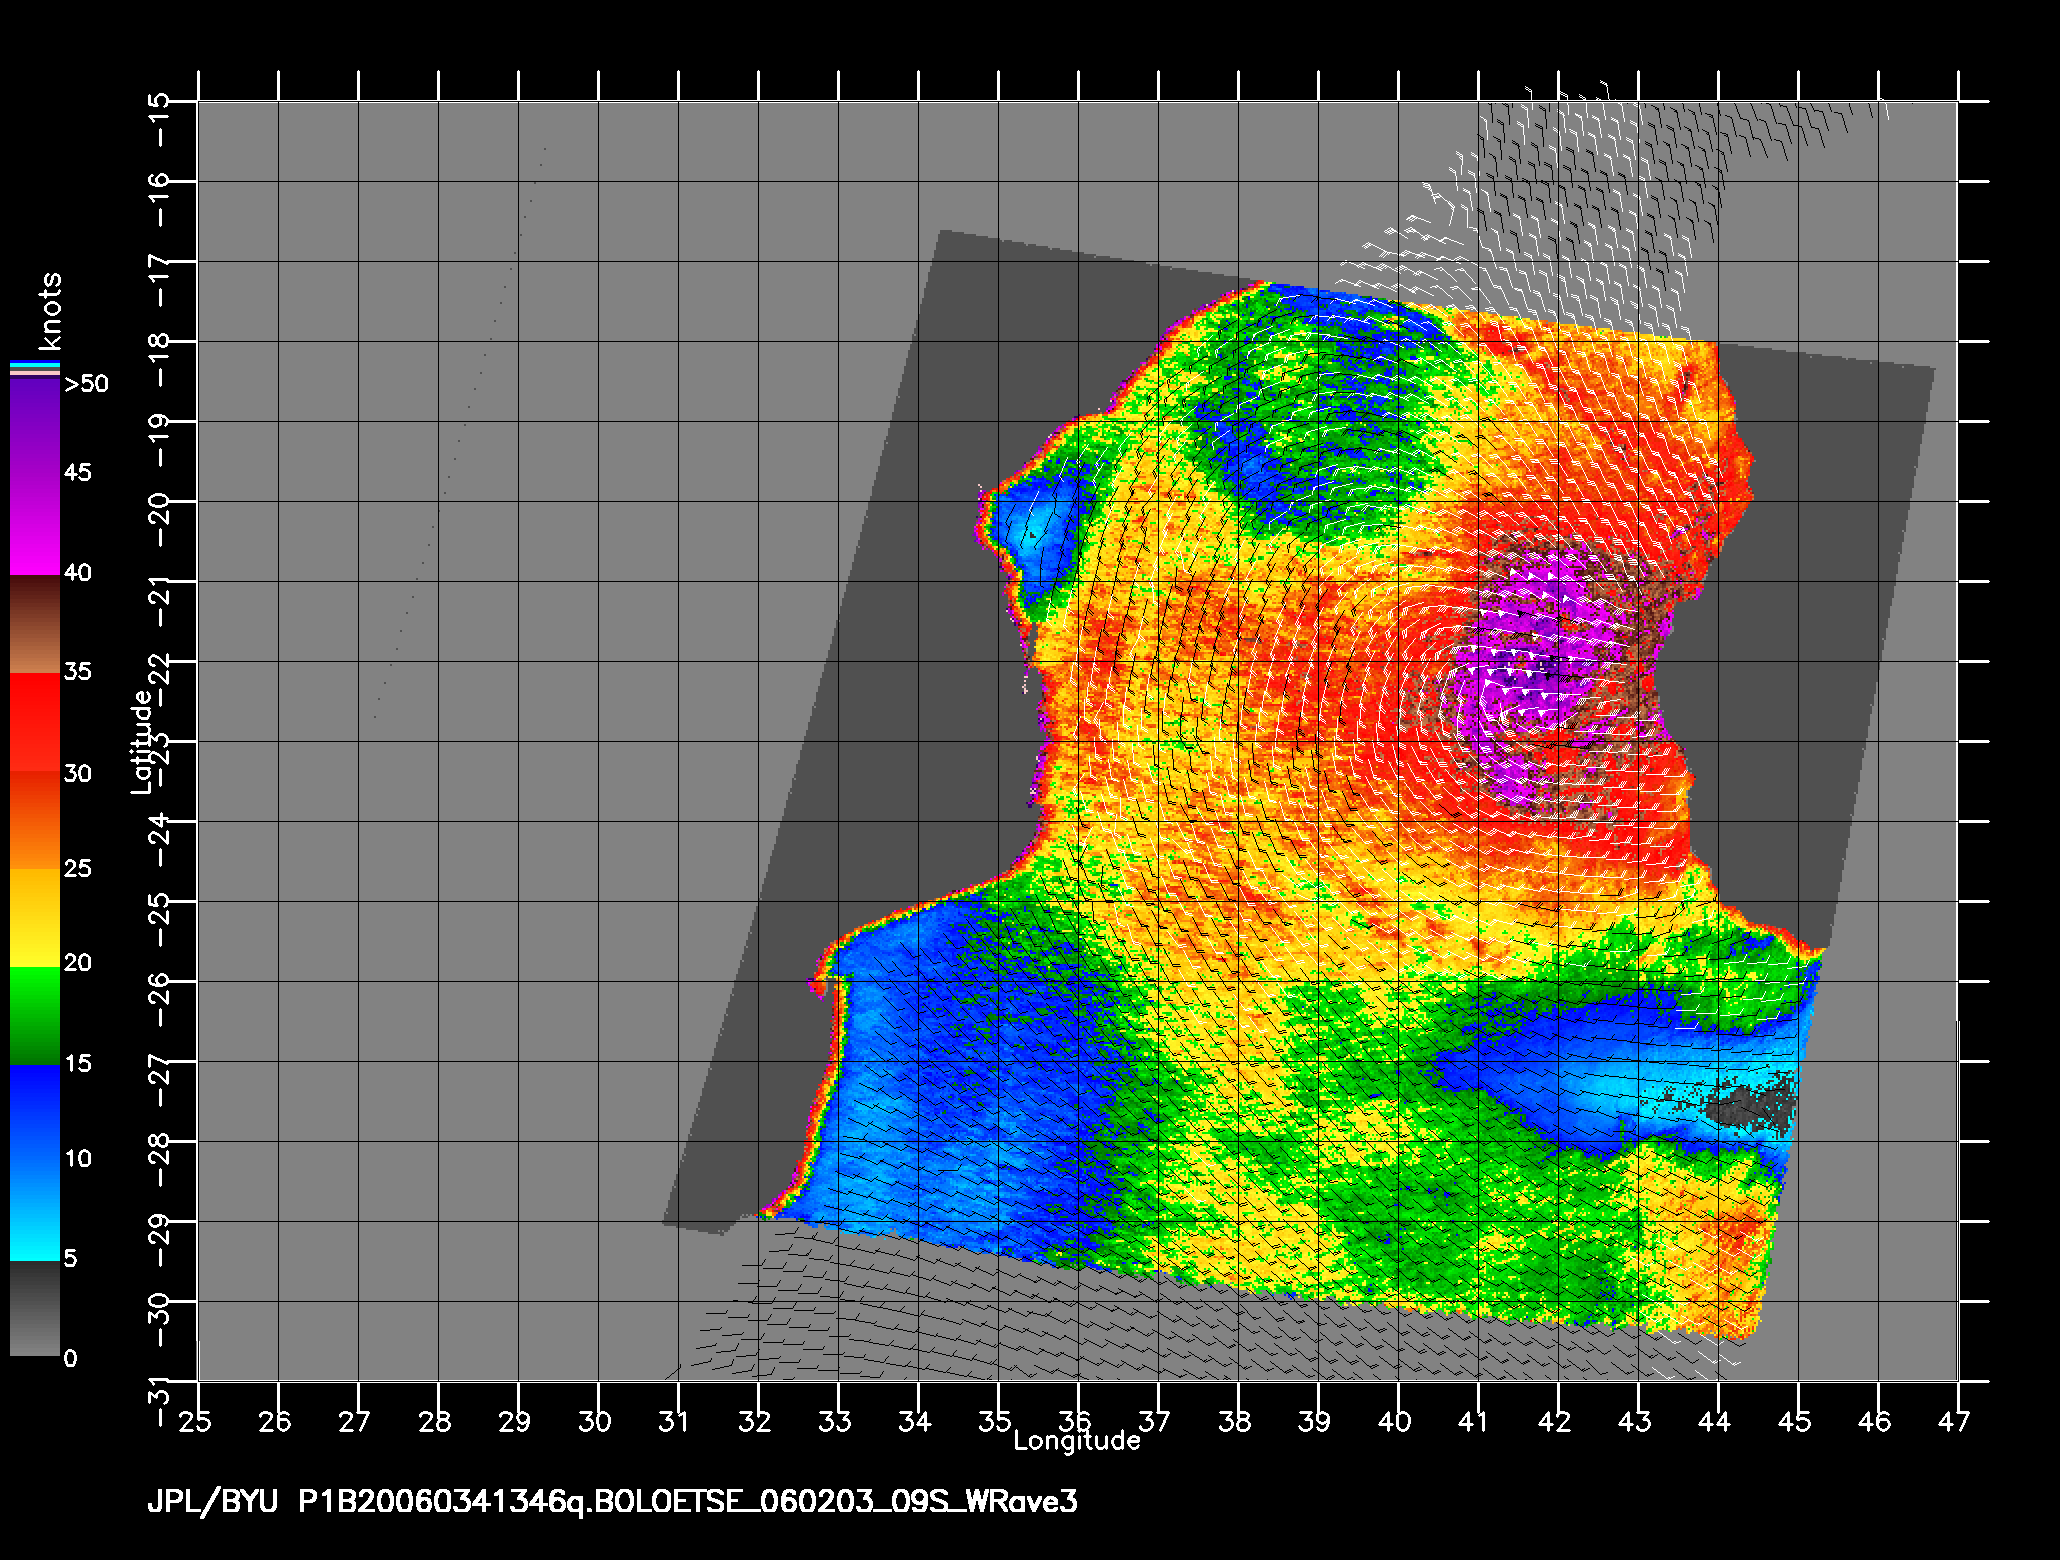The height and width of the screenshot is (1560, 2060).
Task: Click the '20' knots colorbar label
Action: (x=78, y=962)
